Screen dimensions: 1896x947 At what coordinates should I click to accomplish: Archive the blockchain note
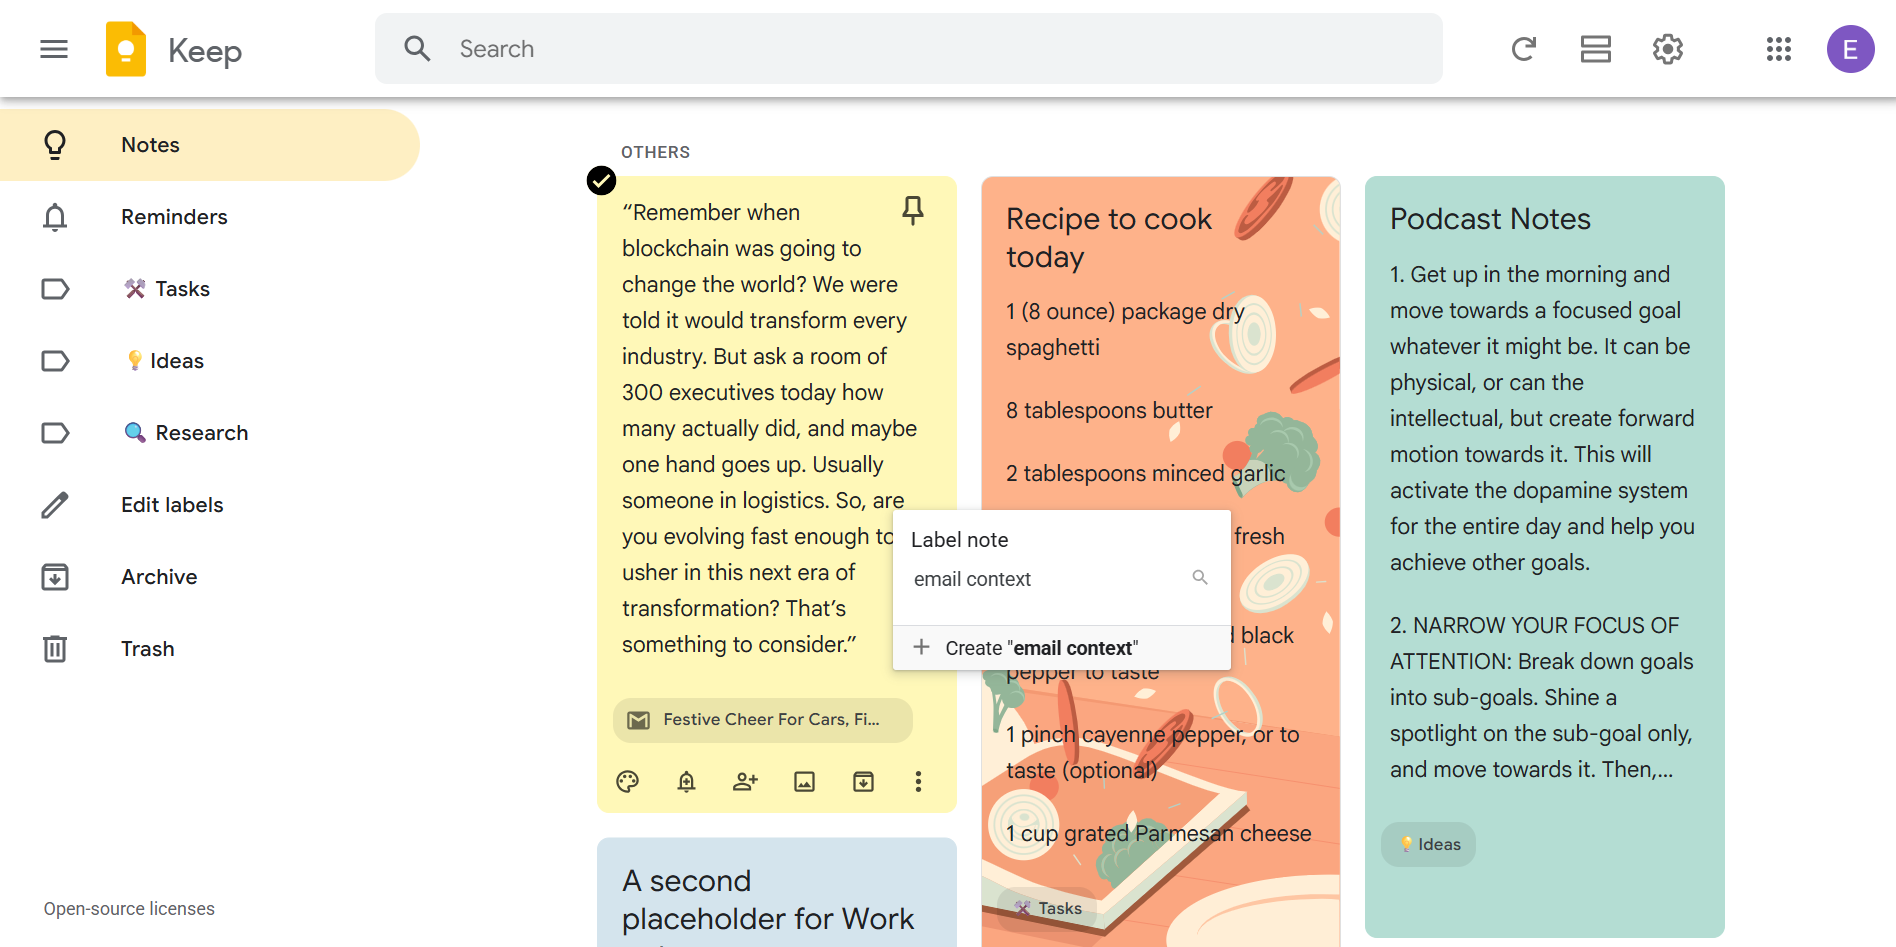tap(863, 782)
